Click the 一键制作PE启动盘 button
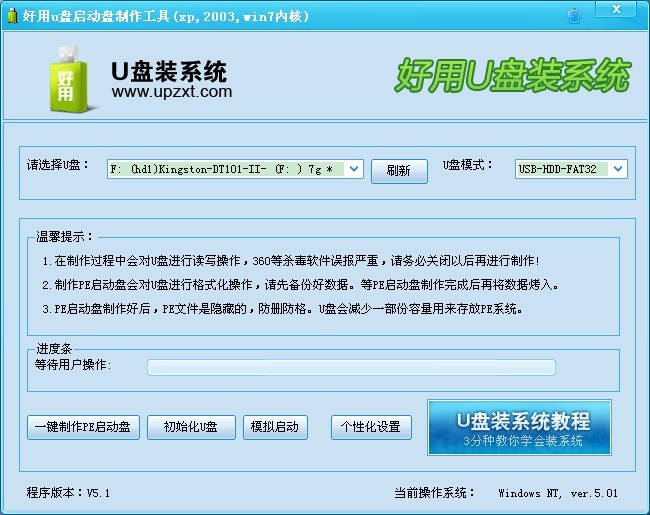 (83, 427)
